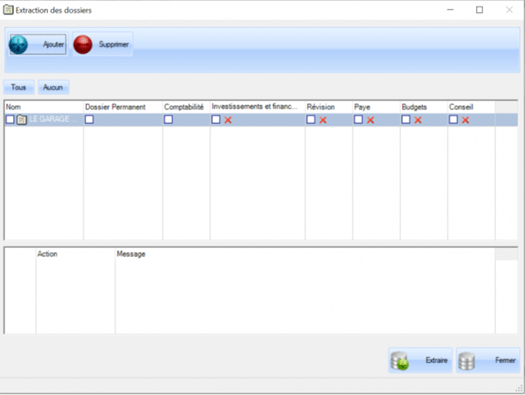Click the Message column header in the log
The width and height of the screenshot is (525, 395).
[305, 254]
